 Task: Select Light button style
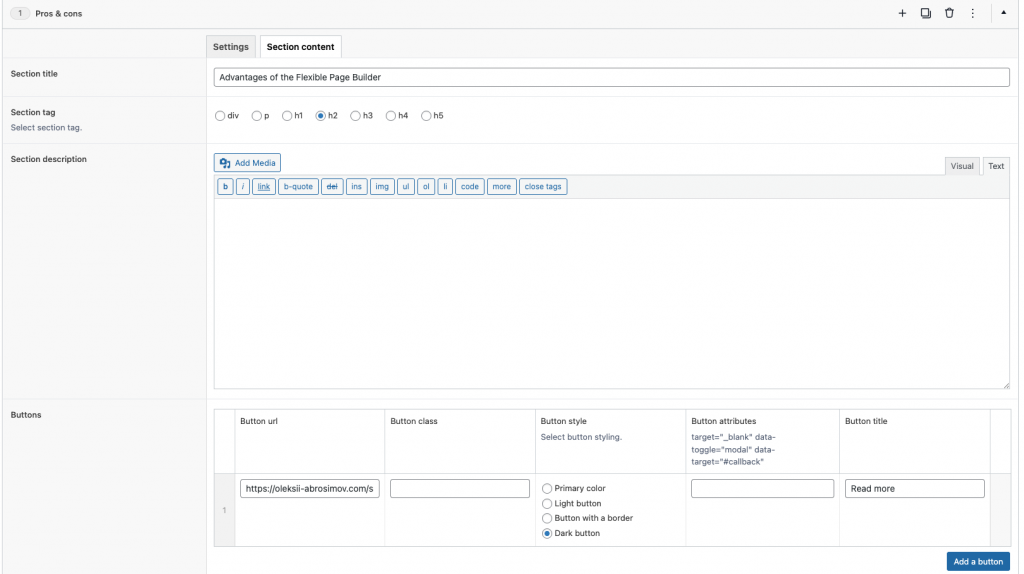tap(547, 503)
